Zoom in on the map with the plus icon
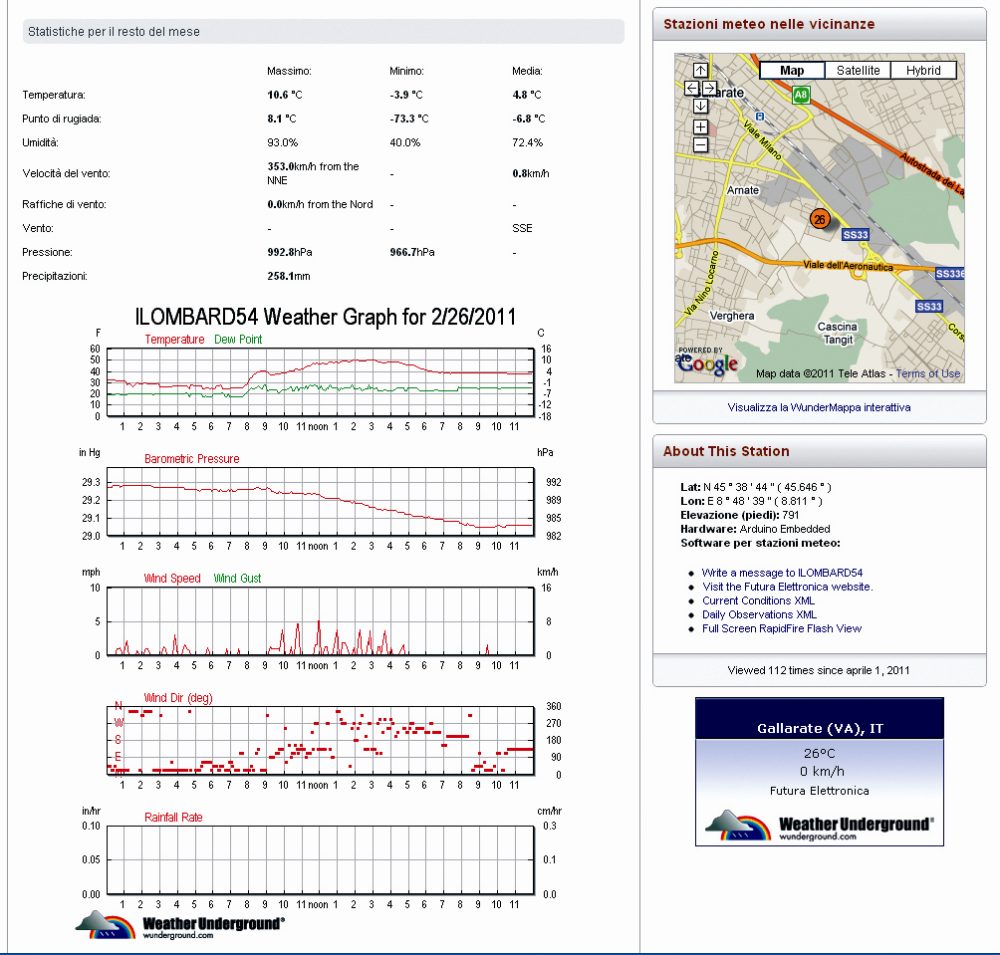Screen dimensions: 1000x955 [x=699, y=127]
